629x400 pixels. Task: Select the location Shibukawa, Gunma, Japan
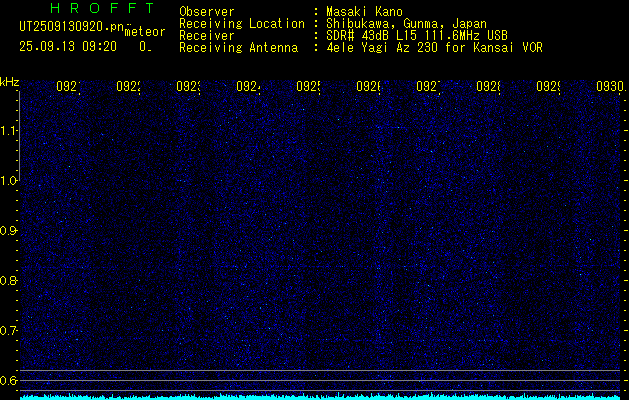pyautogui.click(x=406, y=24)
